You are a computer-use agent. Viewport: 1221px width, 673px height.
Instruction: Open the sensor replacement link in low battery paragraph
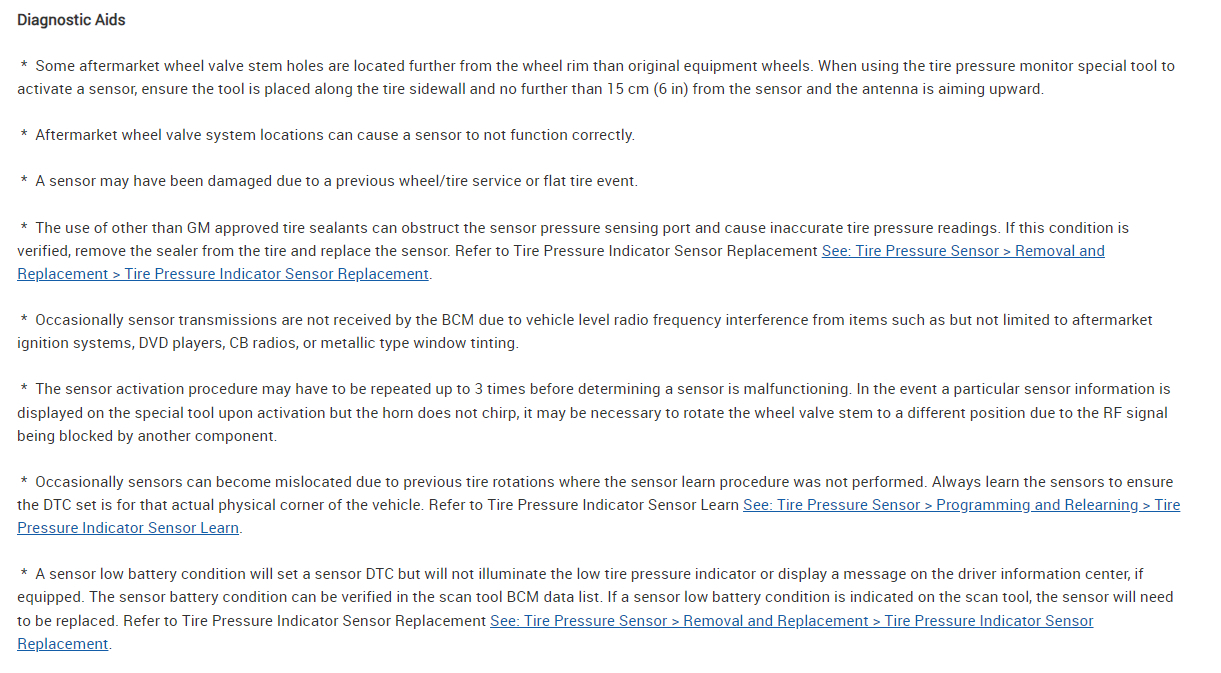coord(790,621)
